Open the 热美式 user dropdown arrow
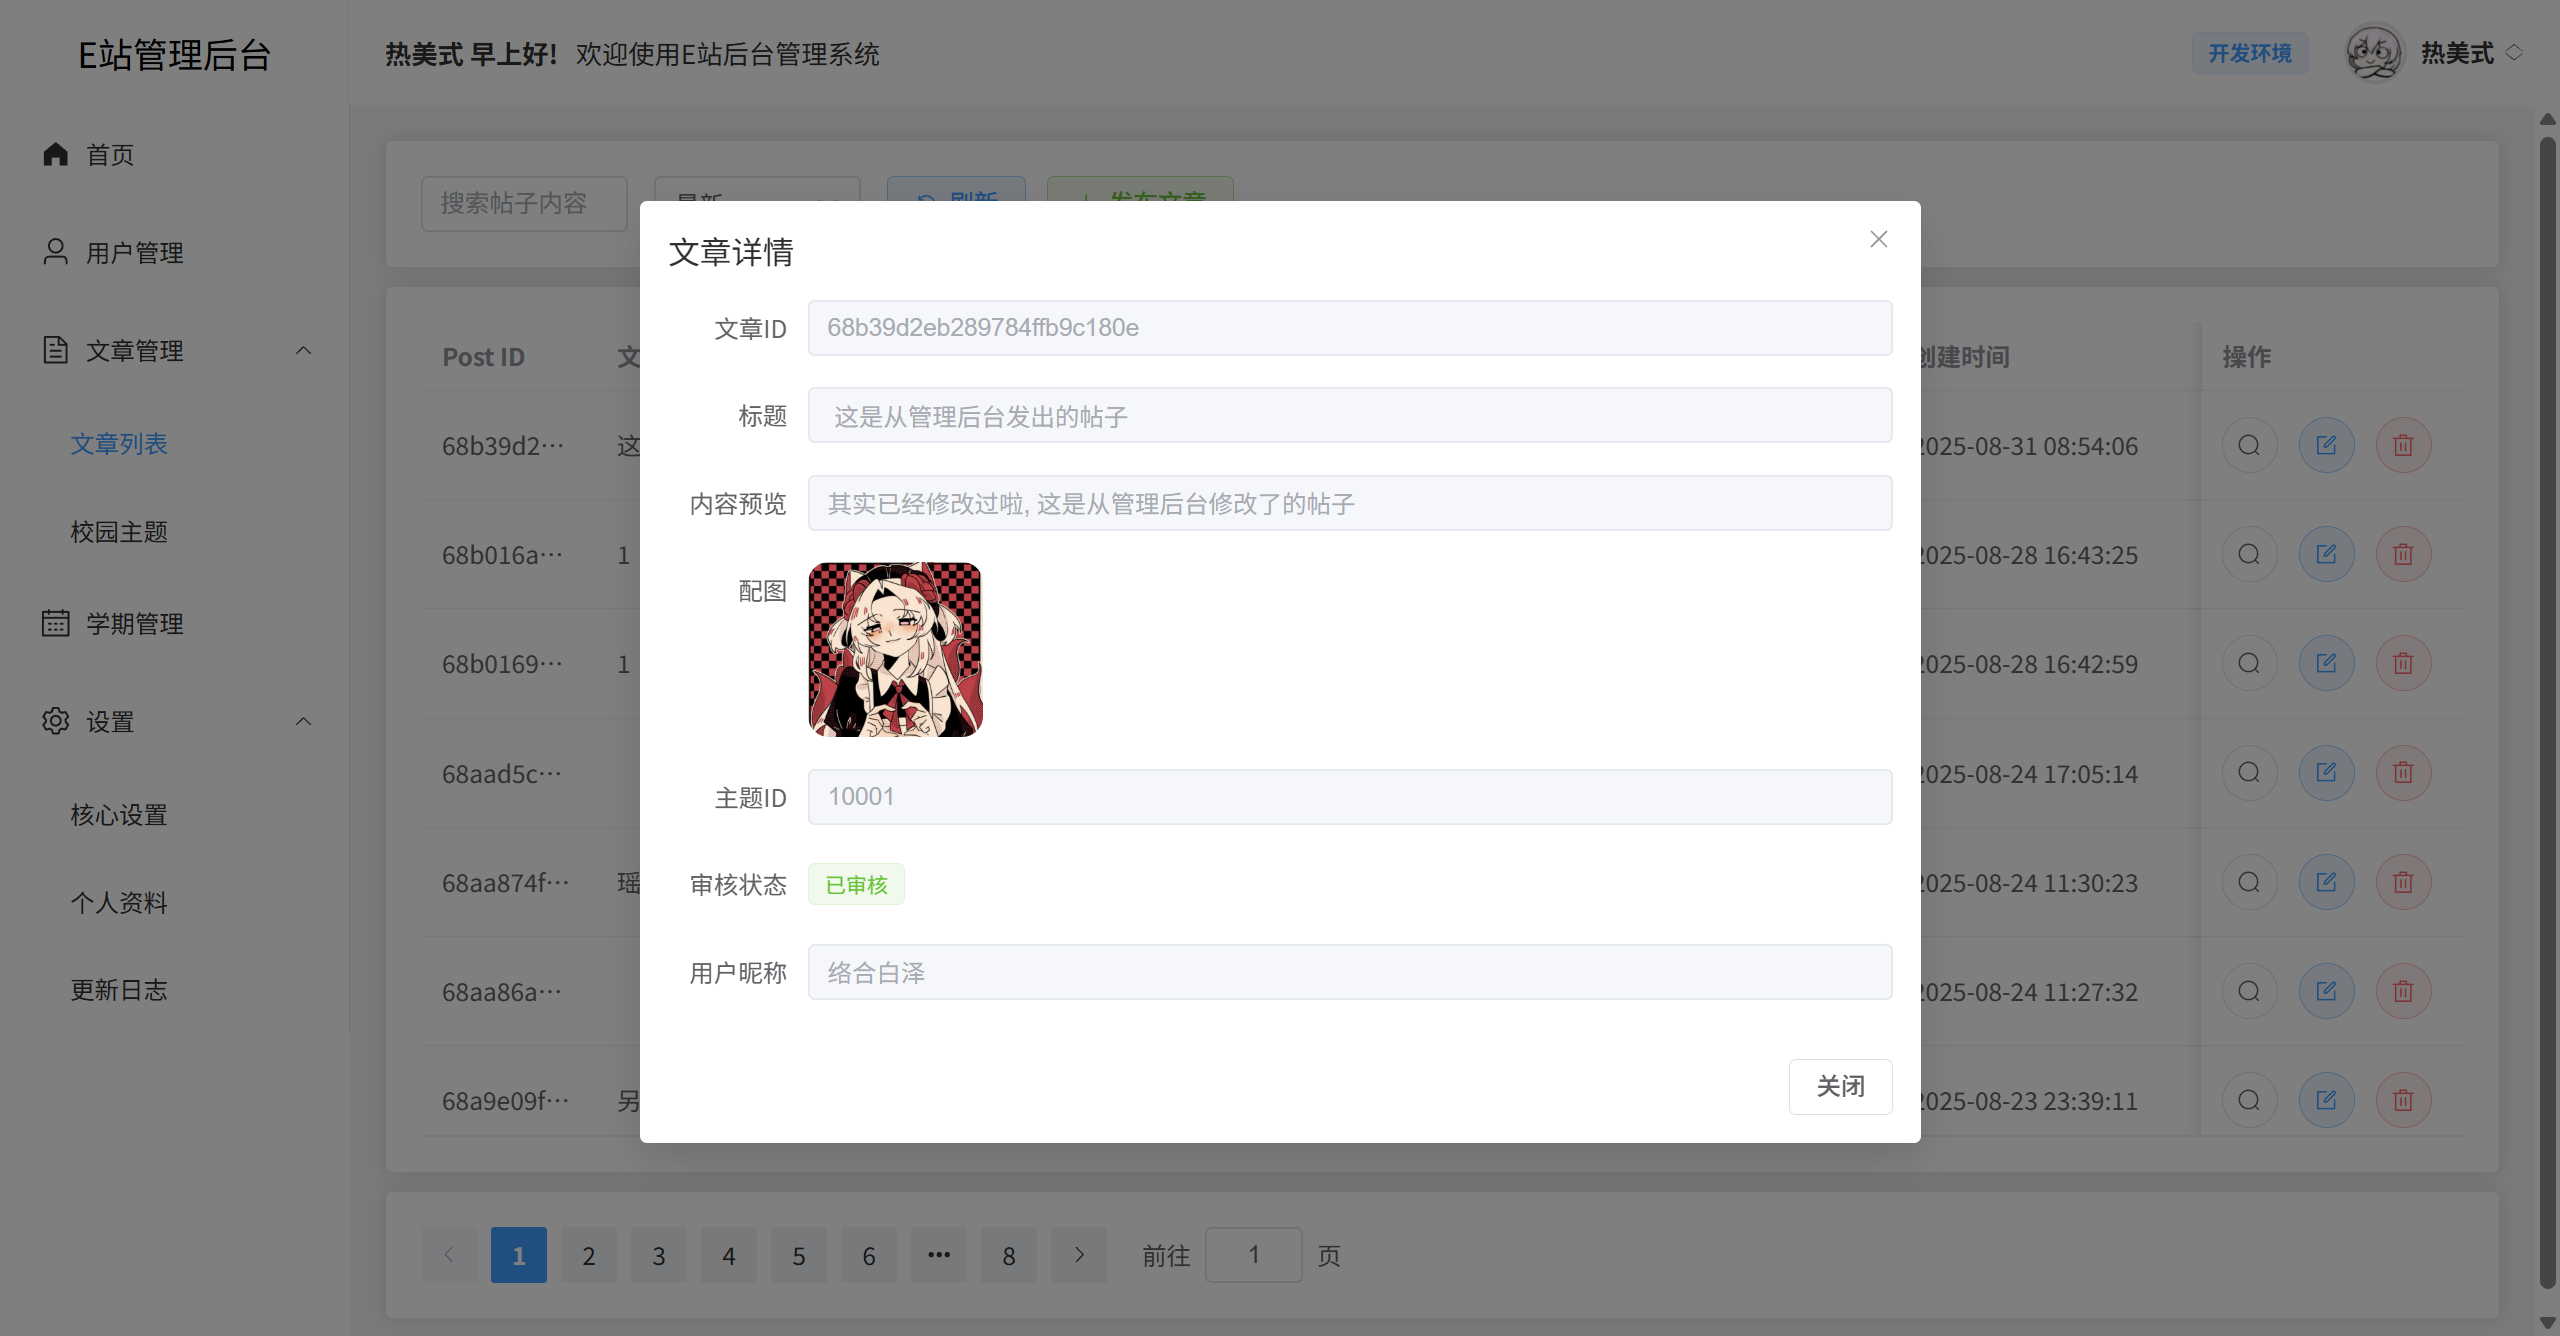 point(2514,53)
